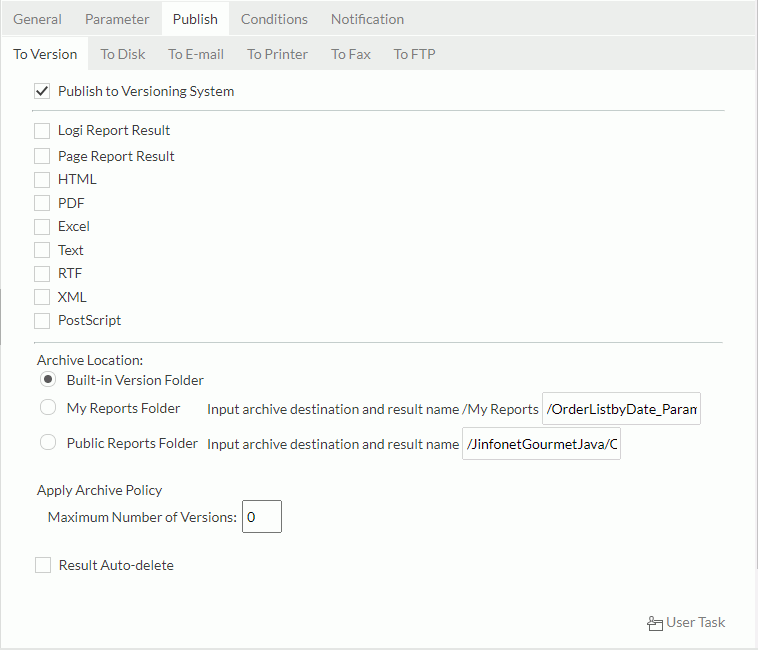Select the To Version sub-tab

click(45, 54)
